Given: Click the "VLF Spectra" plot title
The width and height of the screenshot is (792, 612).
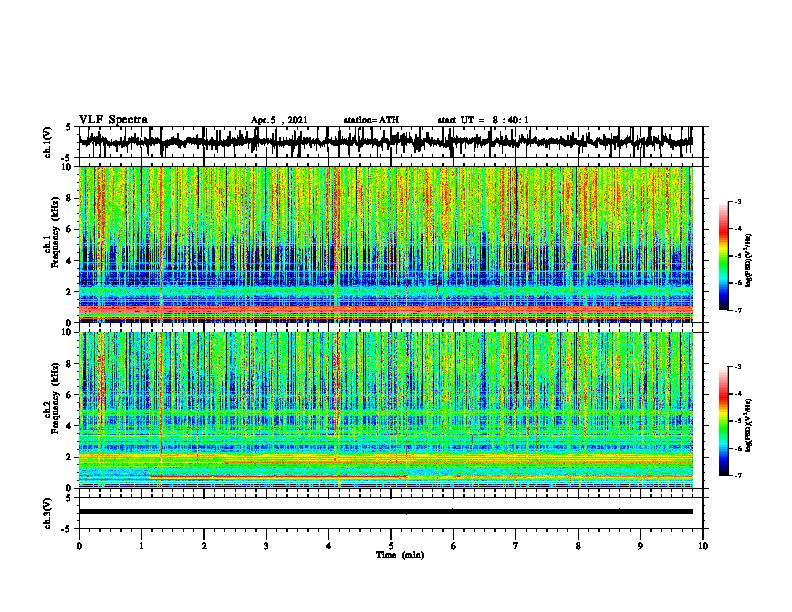Looking at the screenshot, I should (x=113, y=120).
